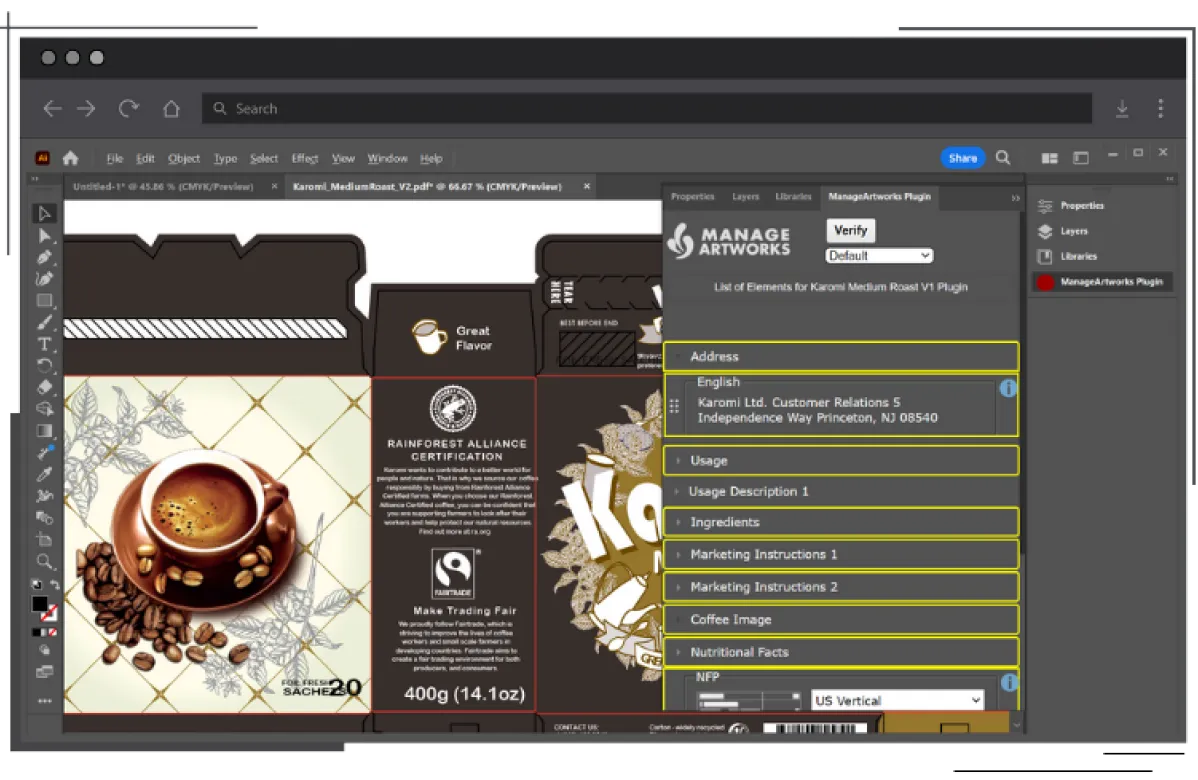Click the drag handle beside the English address
1198x780 pixels.
674,407
